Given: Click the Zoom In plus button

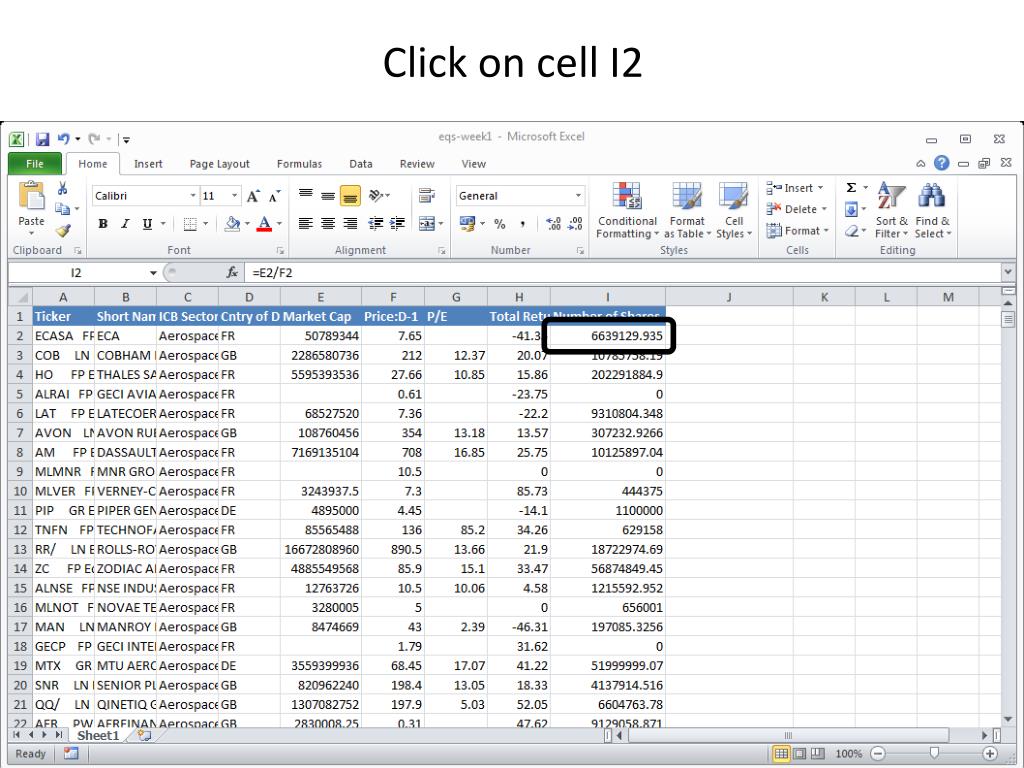Looking at the screenshot, I should 990,754.
